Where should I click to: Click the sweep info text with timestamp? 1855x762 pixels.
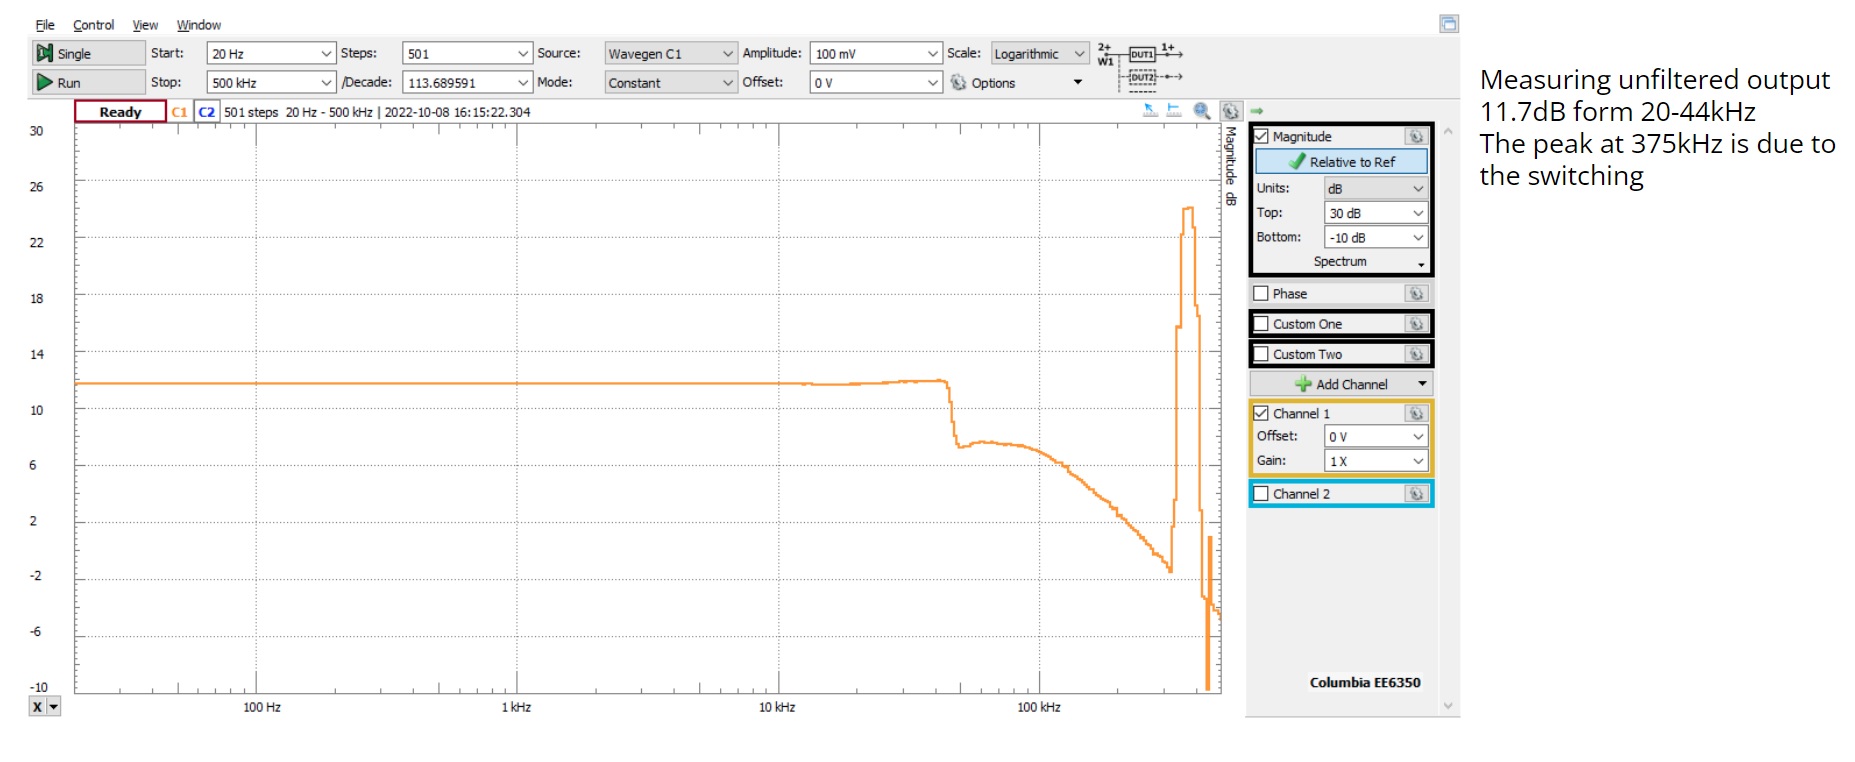[x=377, y=112]
